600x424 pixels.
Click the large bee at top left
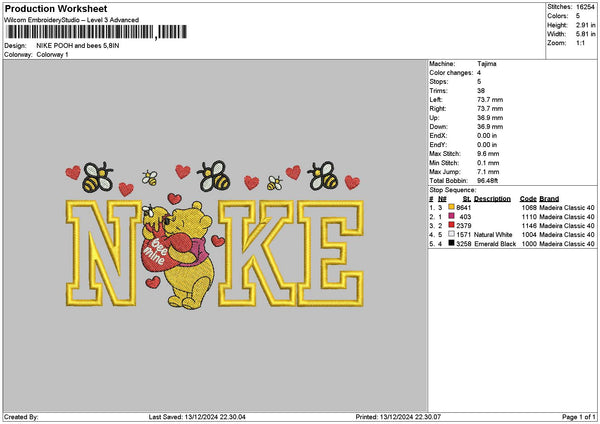pyautogui.click(x=97, y=176)
